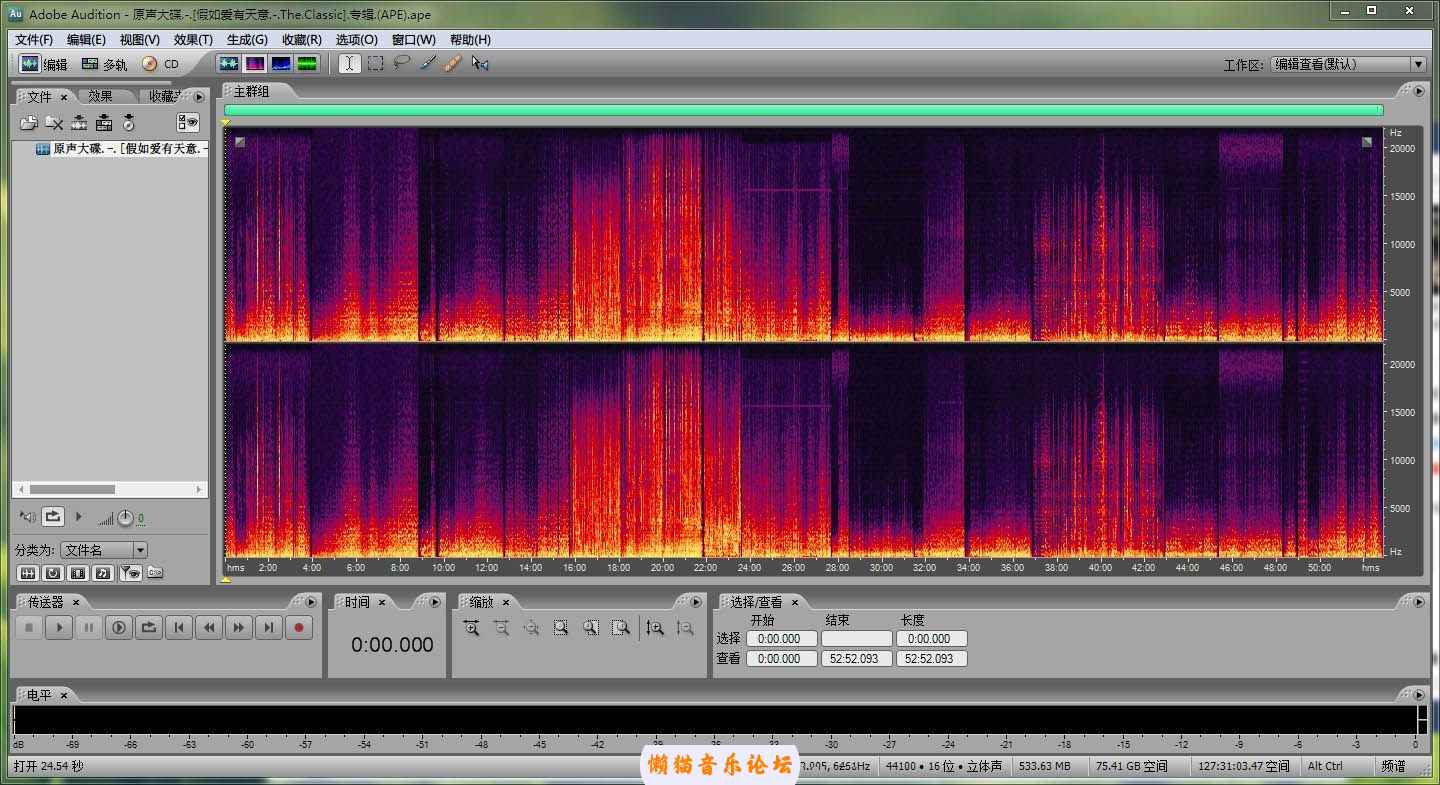The width and height of the screenshot is (1440, 785).
Task: Switch to 收藏夹 tab in left panel
Action: click(x=164, y=96)
